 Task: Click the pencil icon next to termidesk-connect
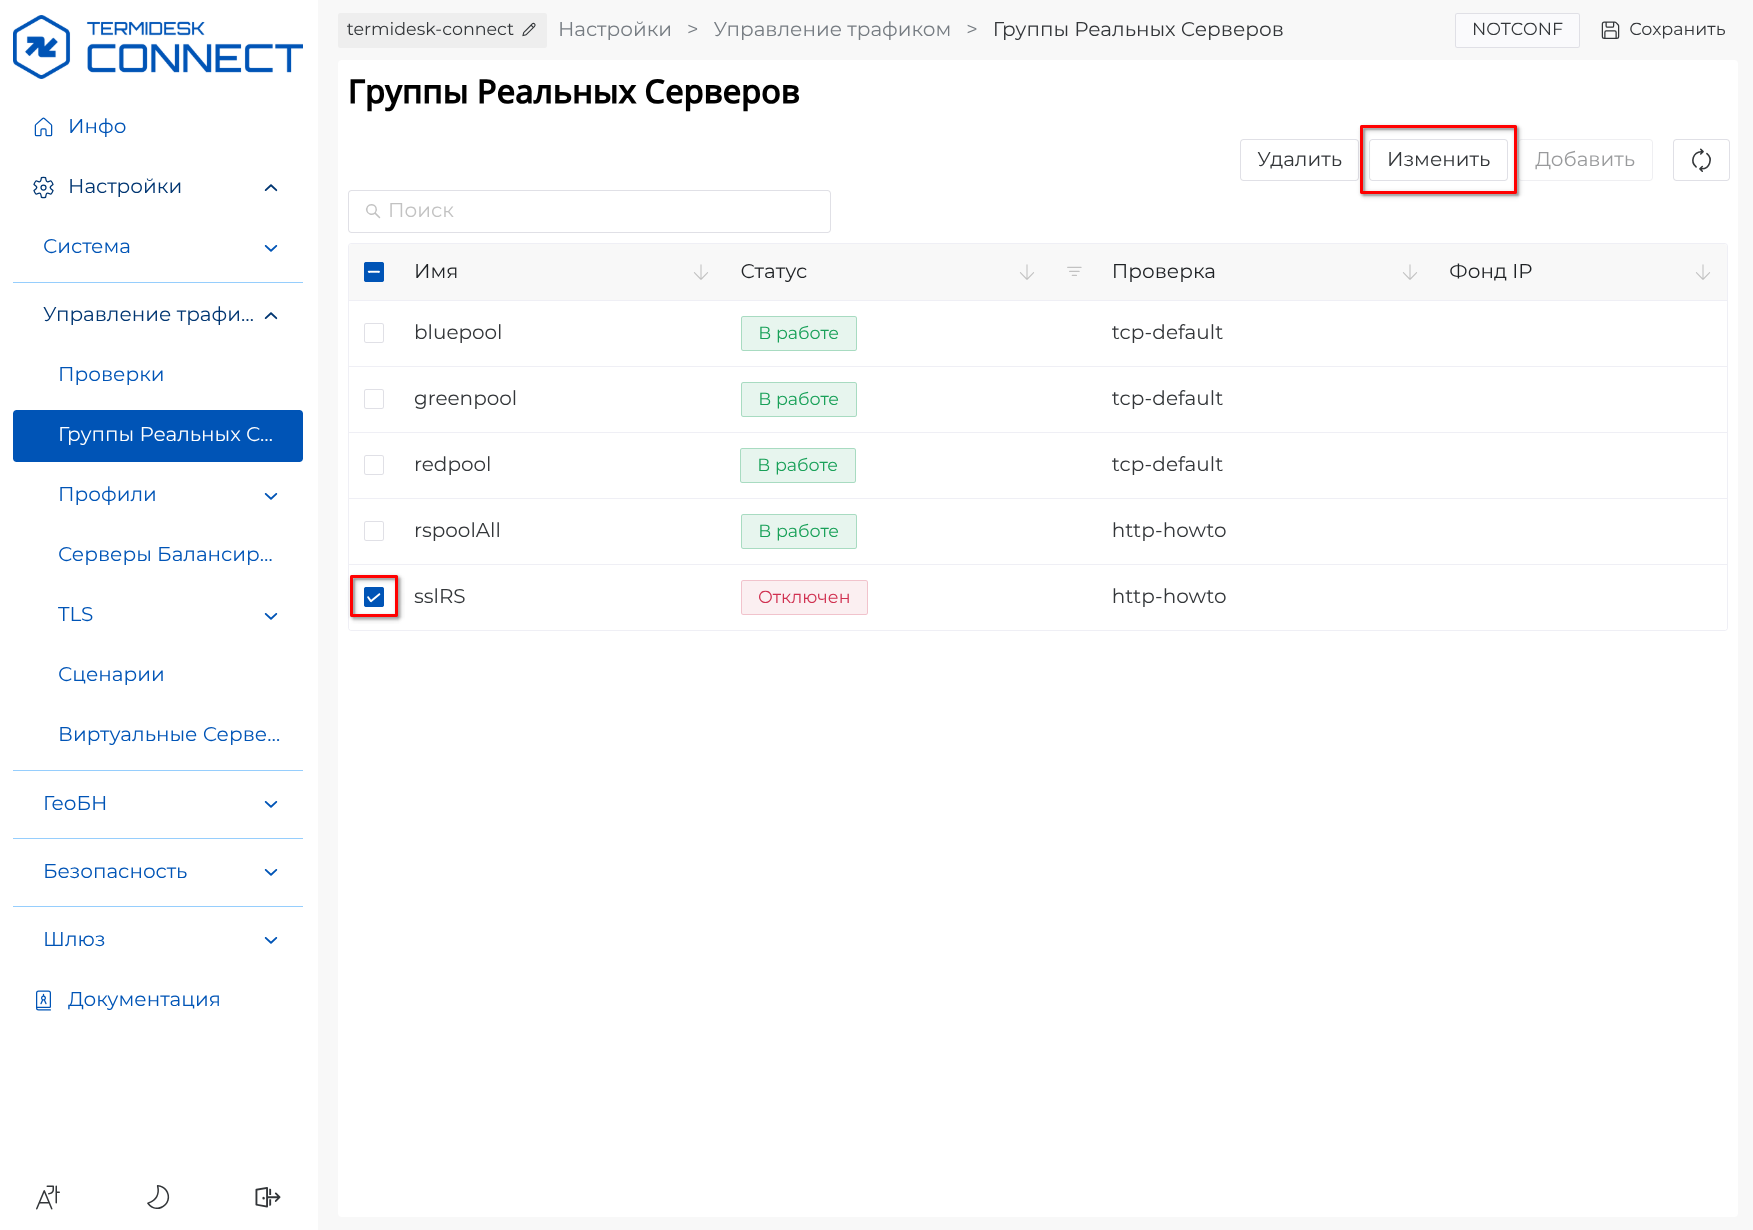(529, 30)
